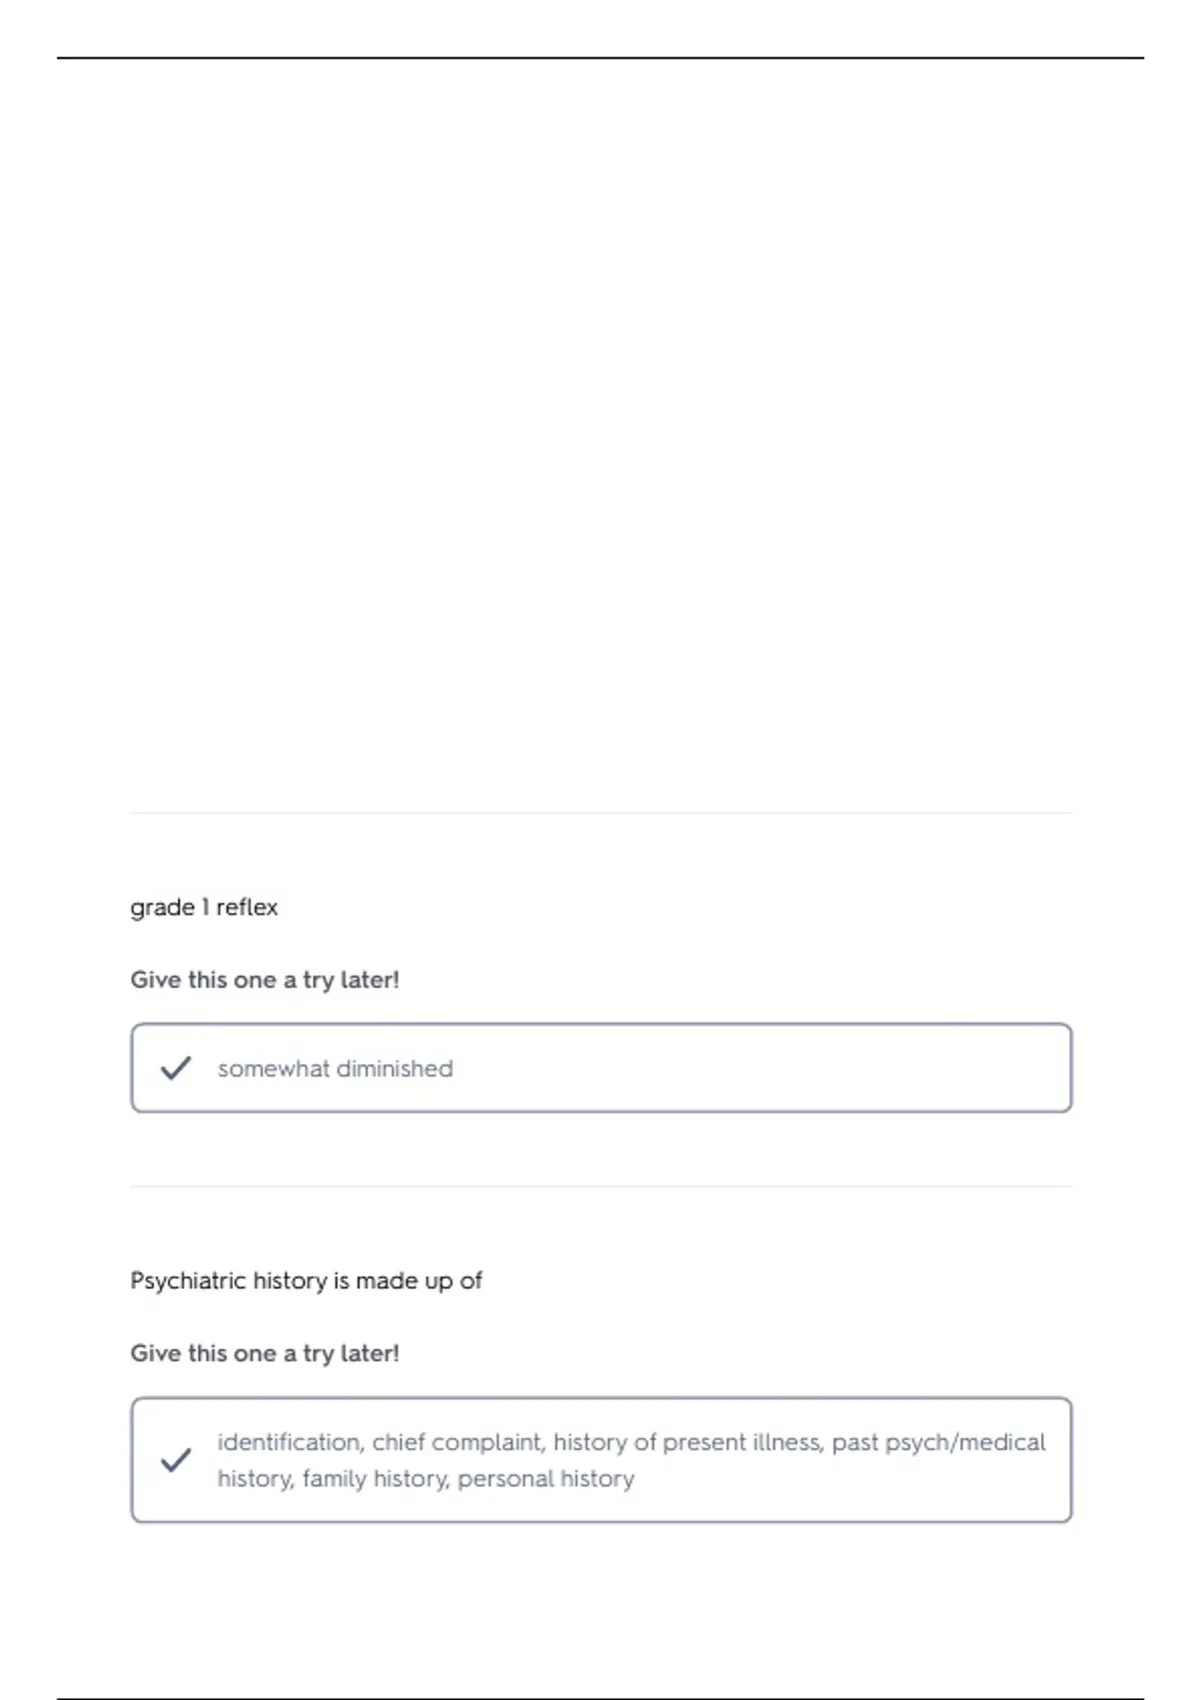Click the divider line above grade 1 reflex
This screenshot has width=1200, height=1700.
601,813
